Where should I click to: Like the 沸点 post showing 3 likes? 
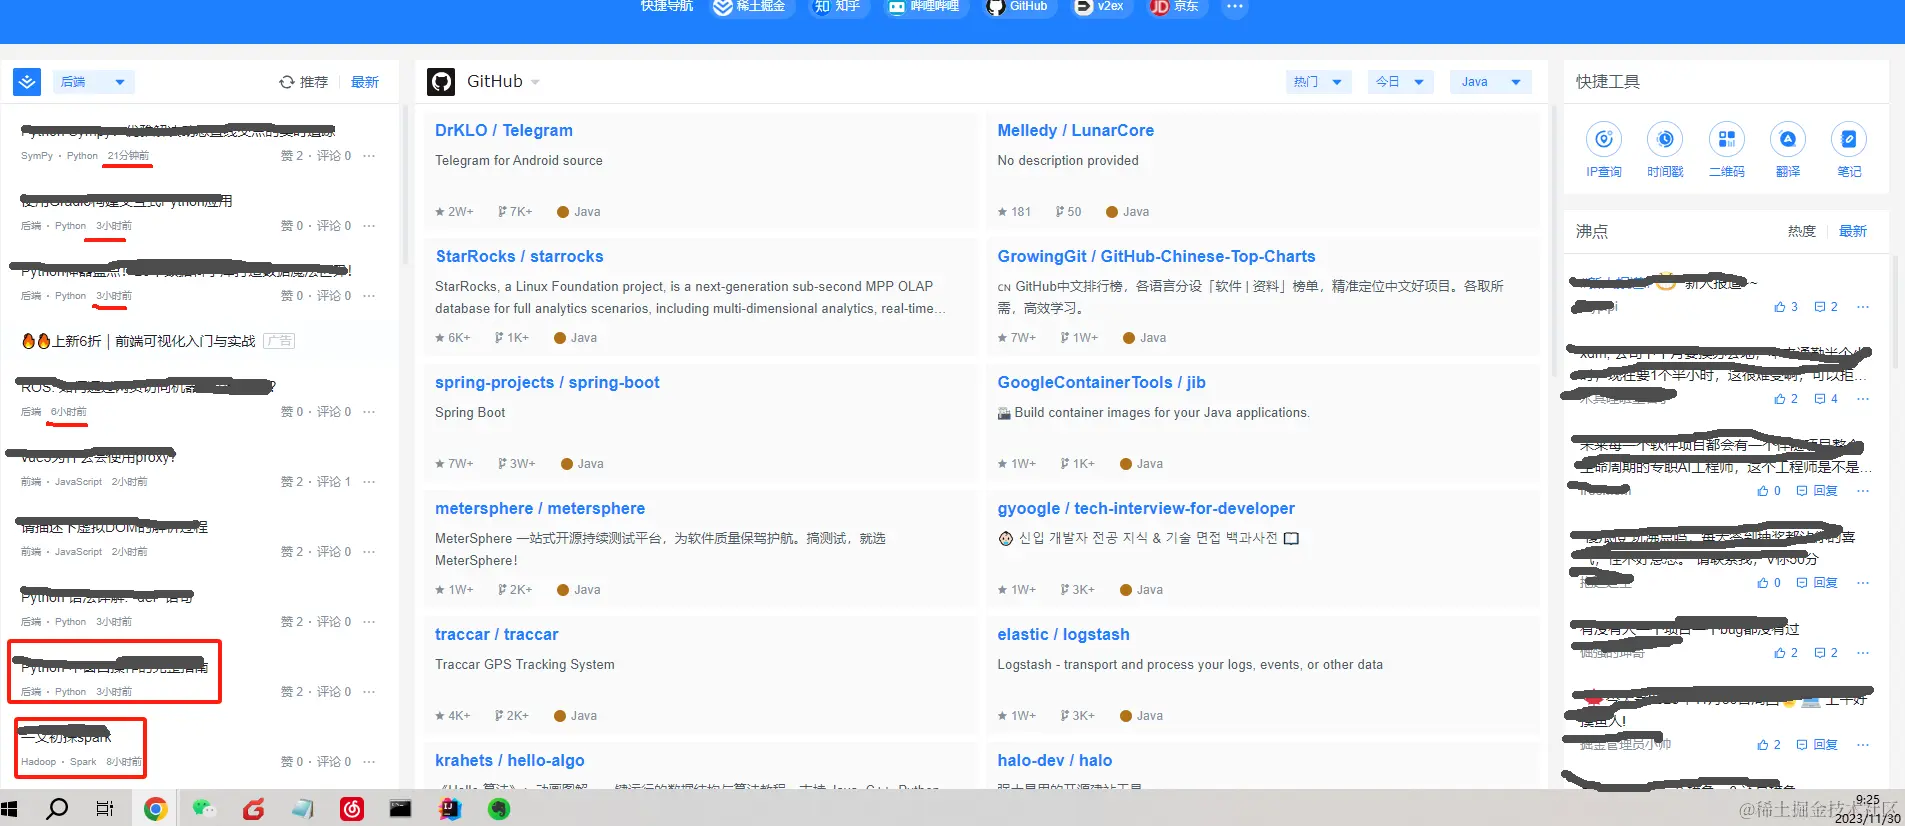tap(1786, 307)
